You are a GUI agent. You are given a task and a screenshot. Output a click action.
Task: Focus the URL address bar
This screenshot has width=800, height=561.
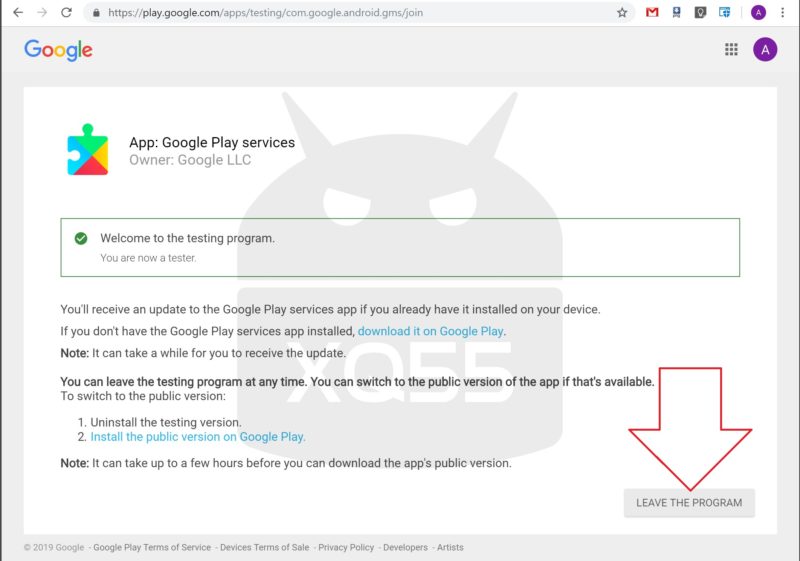[350, 13]
